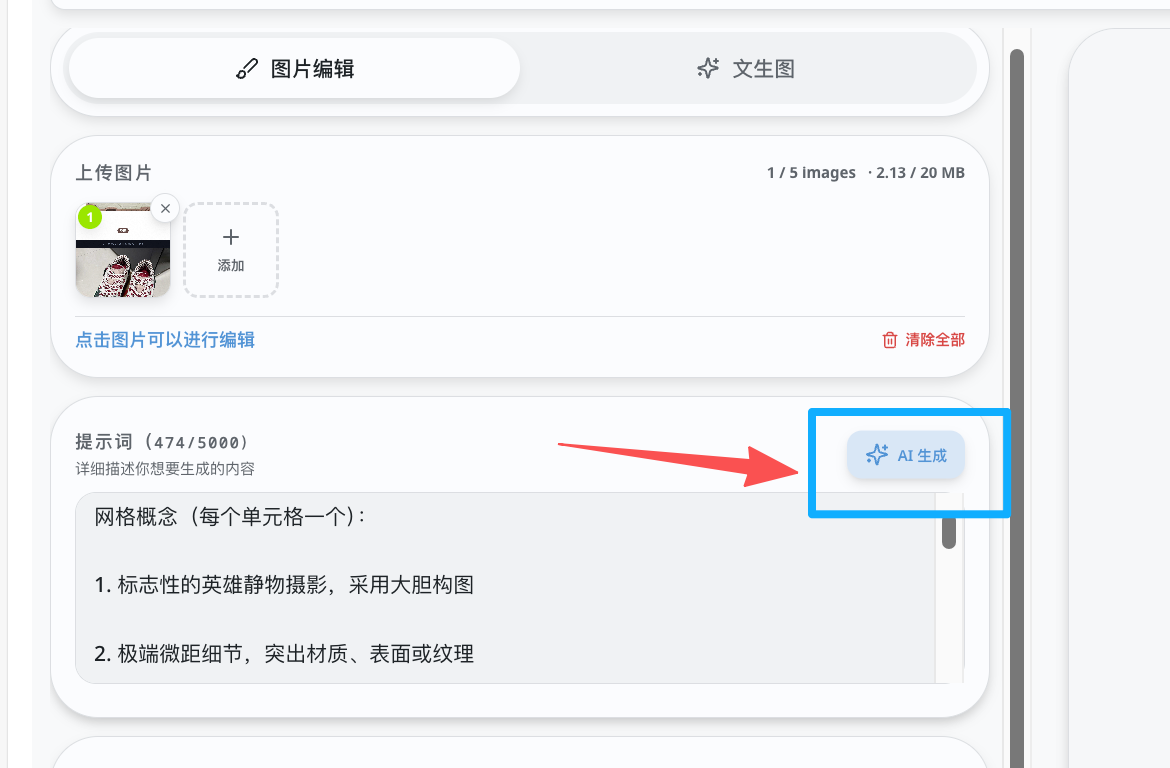Place cursor in 网格概念 prompt line
Image resolution: width=1170 pixels, height=768 pixels.
pyautogui.click(x=230, y=517)
